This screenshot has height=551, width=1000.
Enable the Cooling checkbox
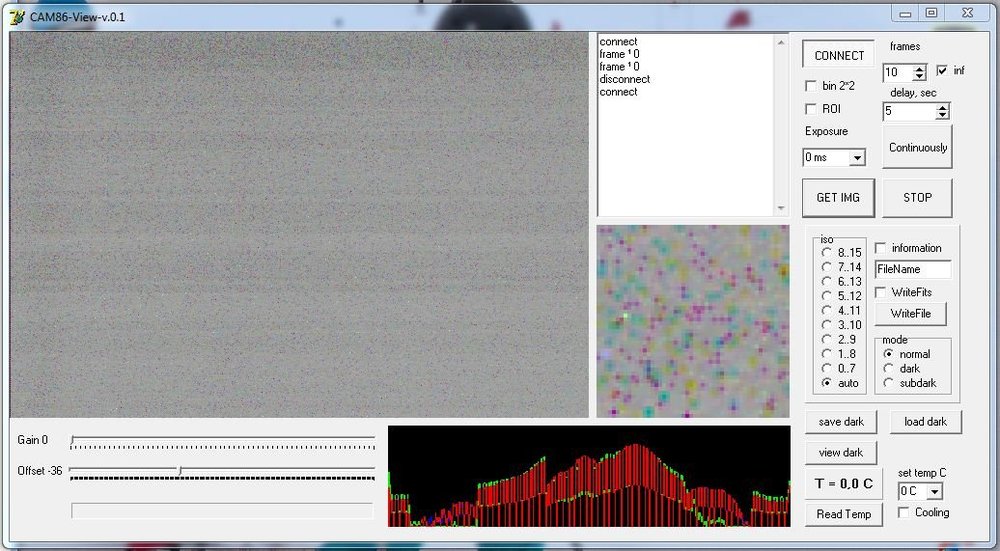[x=903, y=512]
